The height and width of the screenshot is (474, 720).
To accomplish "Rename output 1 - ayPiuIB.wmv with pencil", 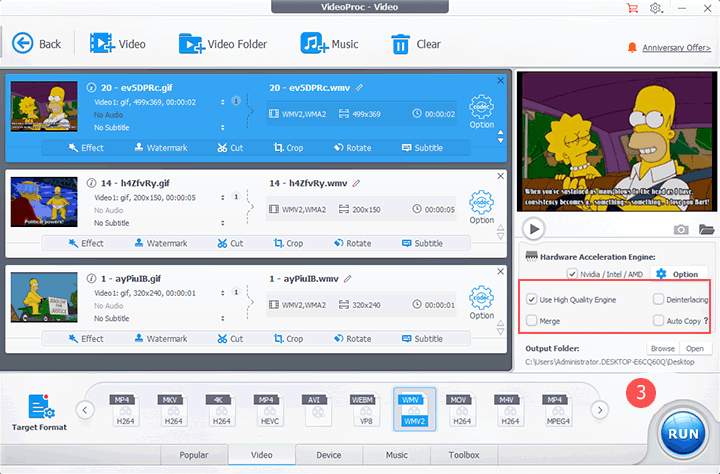I will (348, 278).
